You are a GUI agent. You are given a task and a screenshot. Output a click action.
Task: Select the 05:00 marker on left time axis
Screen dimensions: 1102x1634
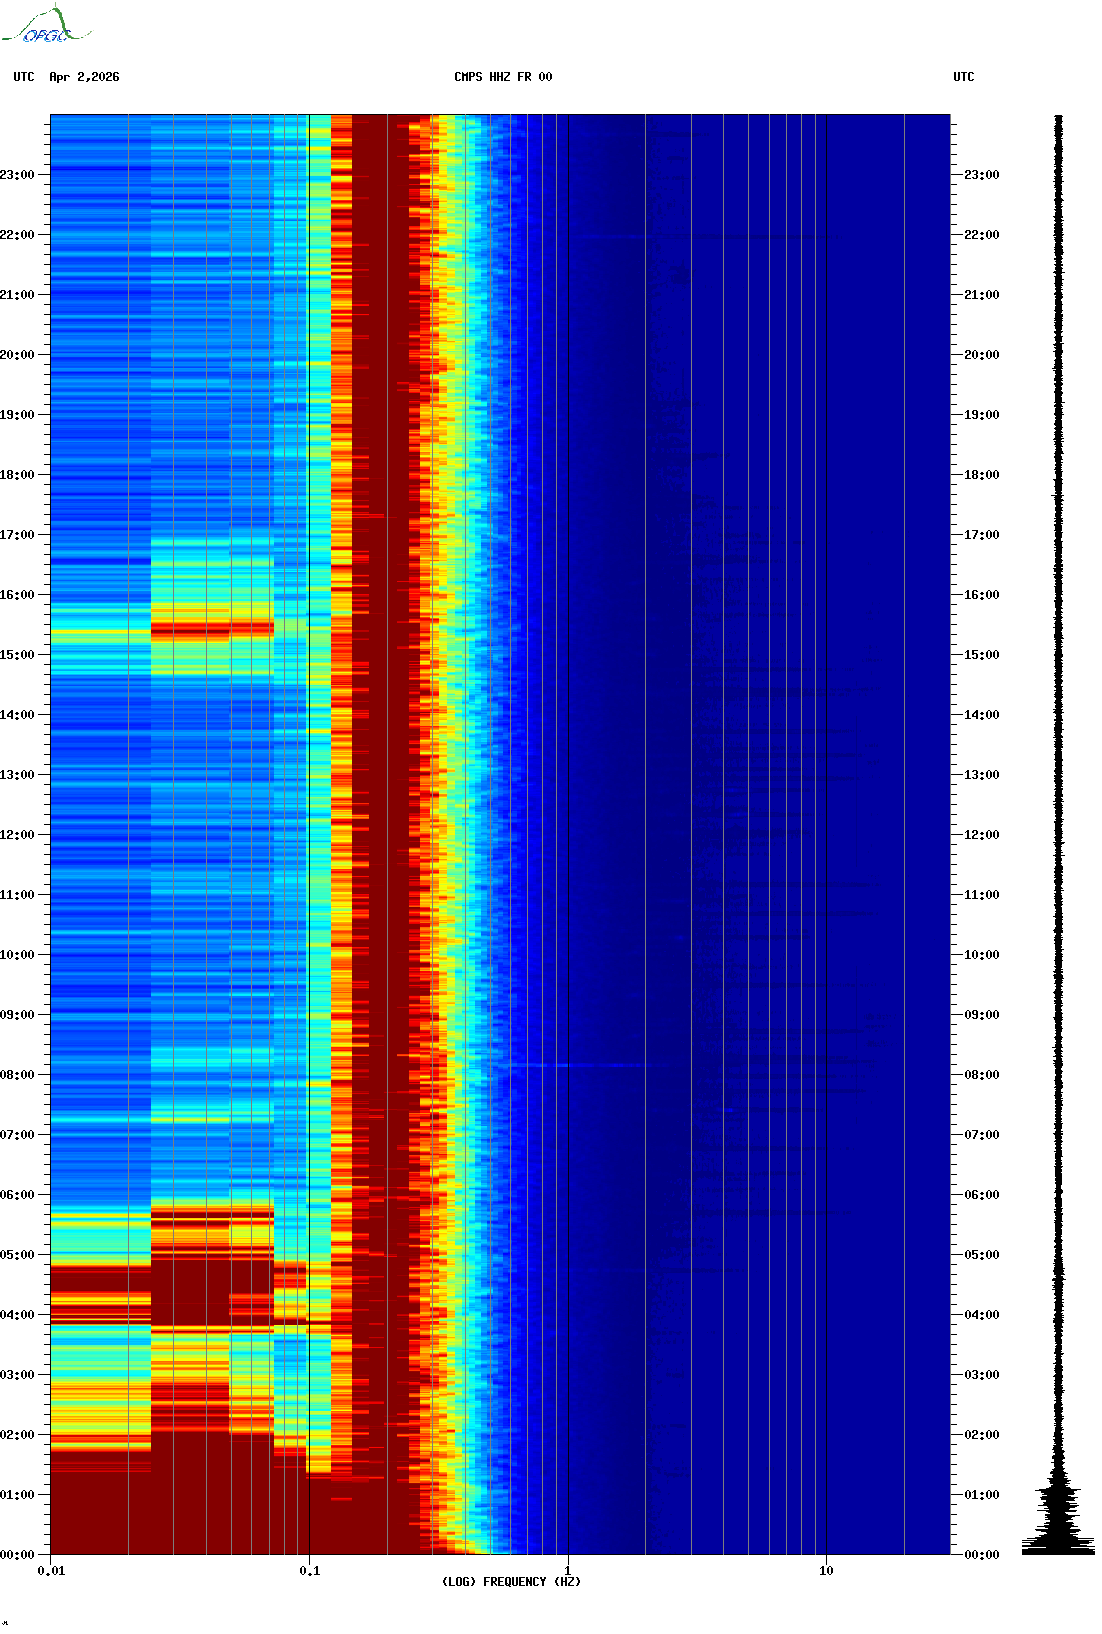[x=17, y=1255]
